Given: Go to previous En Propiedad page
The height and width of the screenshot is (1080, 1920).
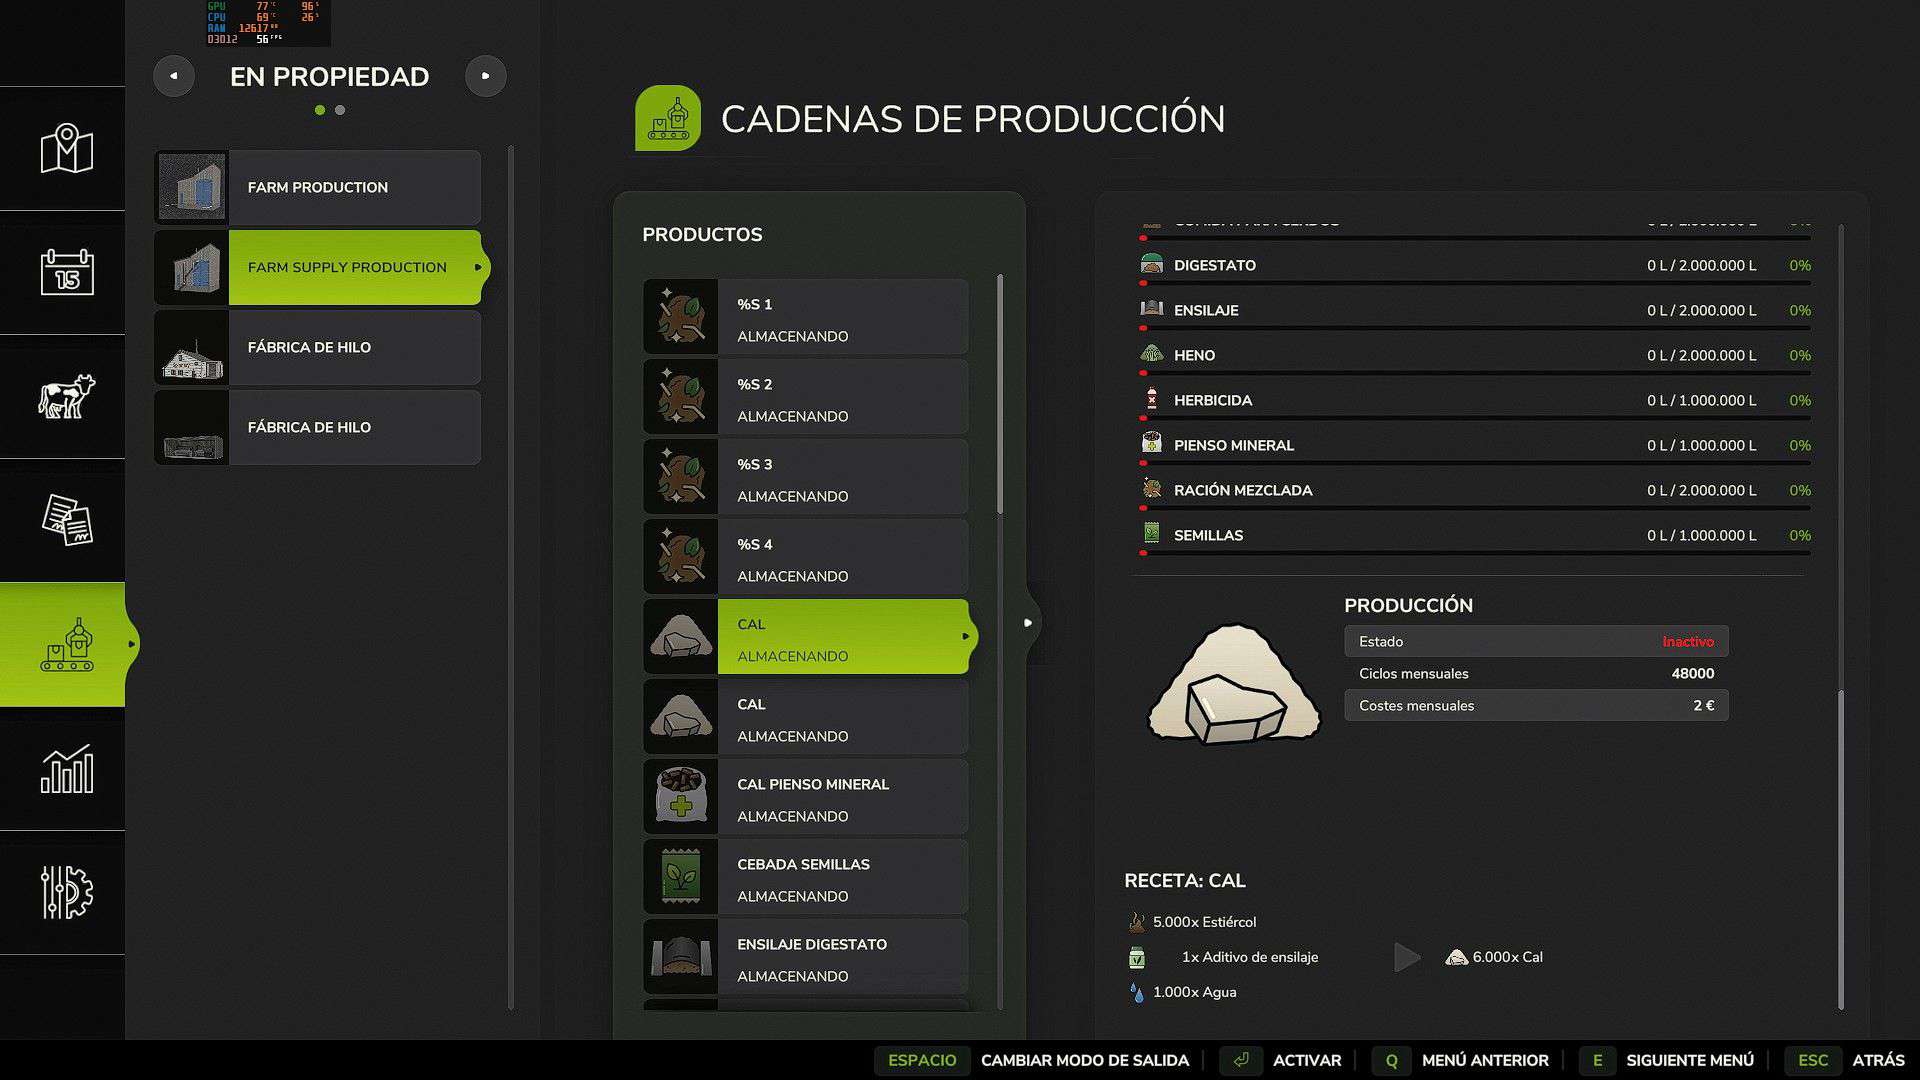Looking at the screenshot, I should (x=174, y=76).
